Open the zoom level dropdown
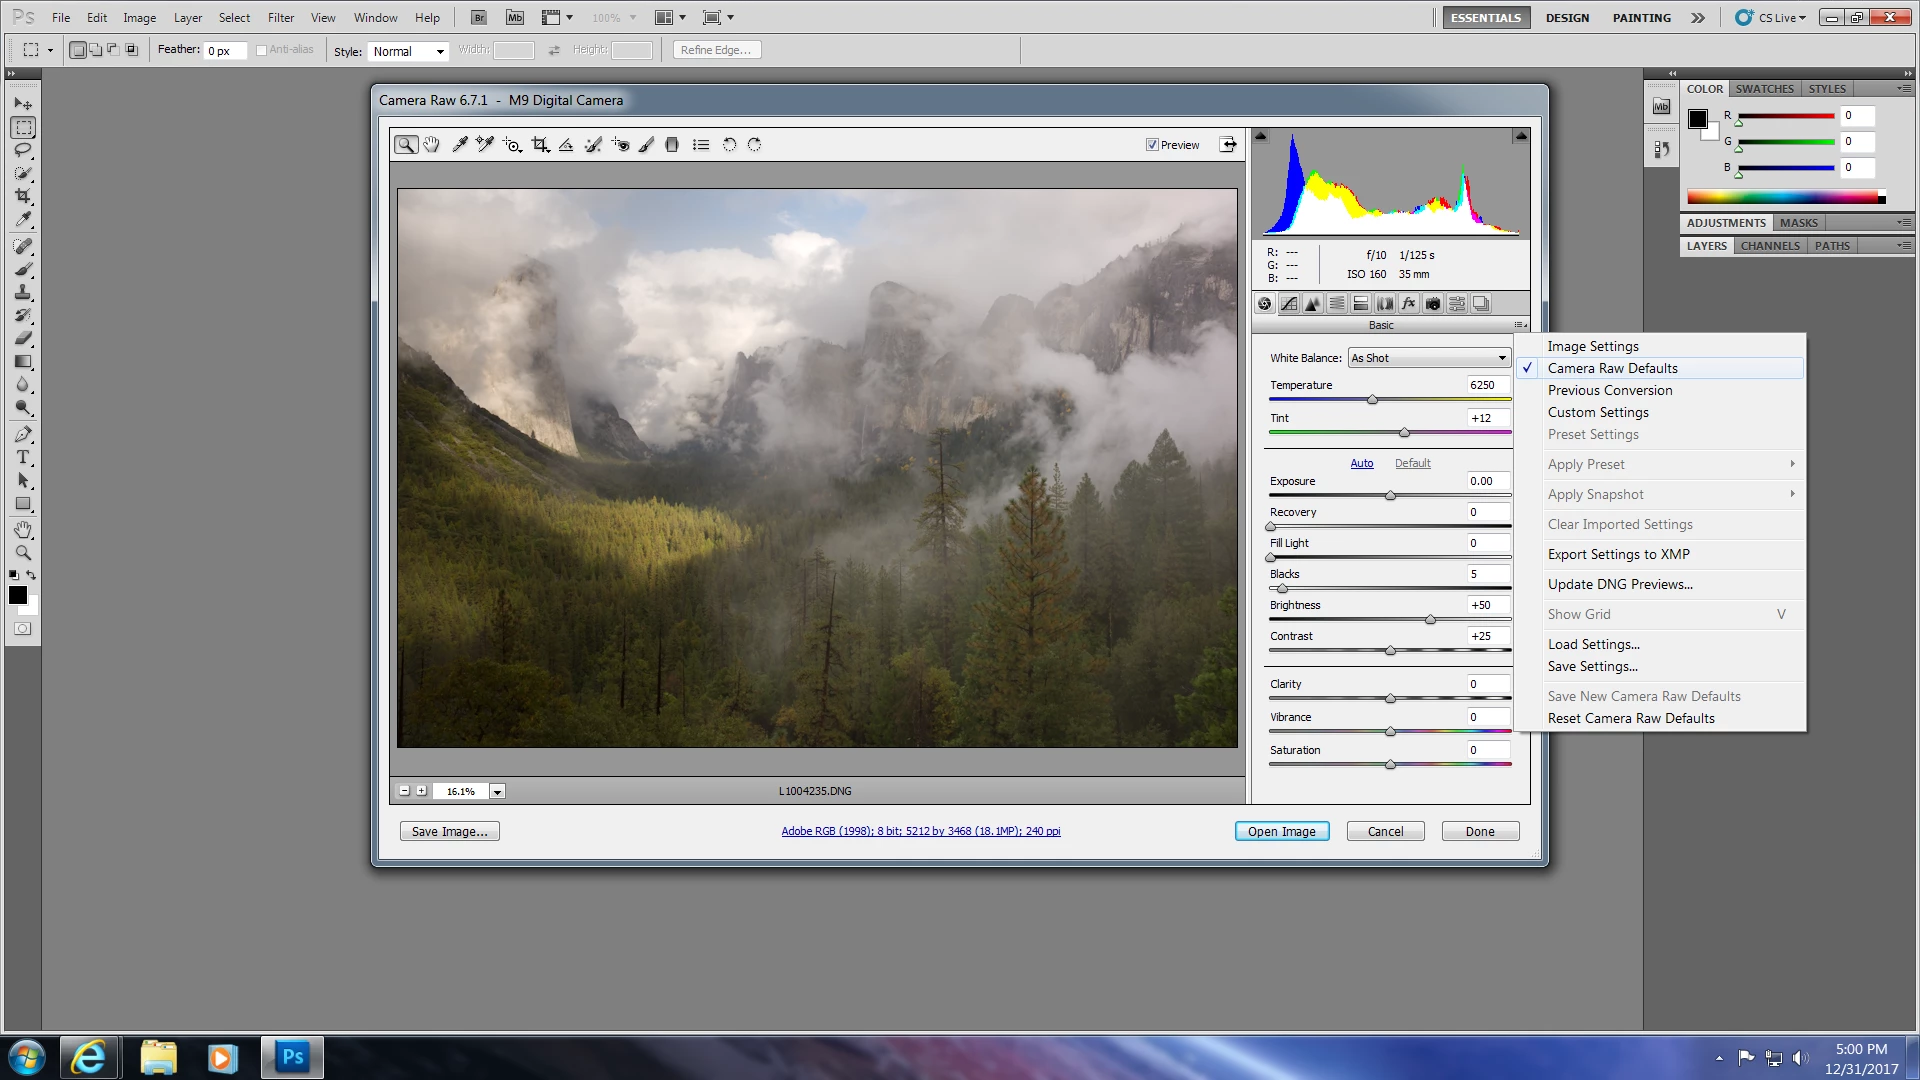 click(497, 791)
